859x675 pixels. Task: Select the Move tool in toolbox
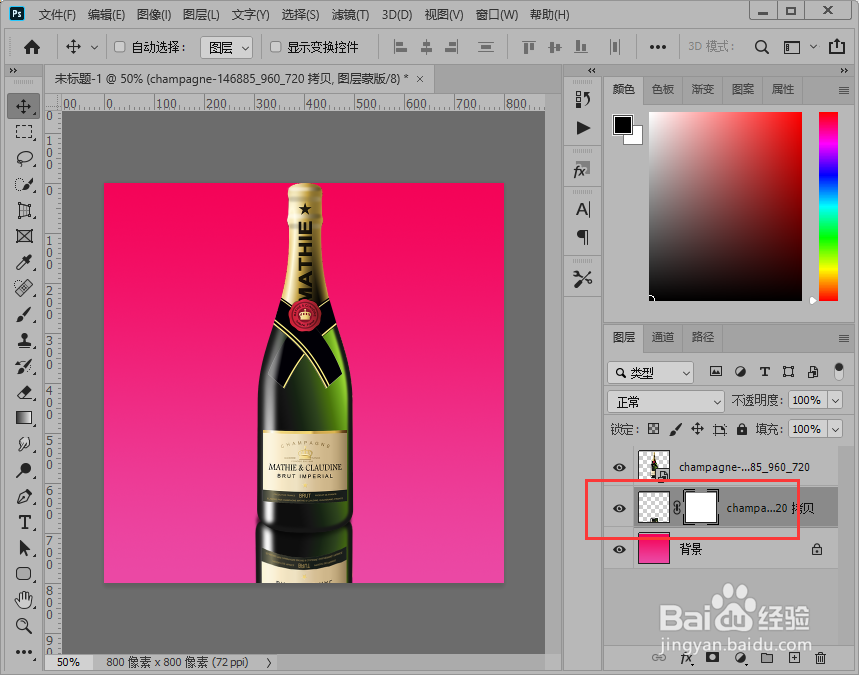click(x=24, y=106)
